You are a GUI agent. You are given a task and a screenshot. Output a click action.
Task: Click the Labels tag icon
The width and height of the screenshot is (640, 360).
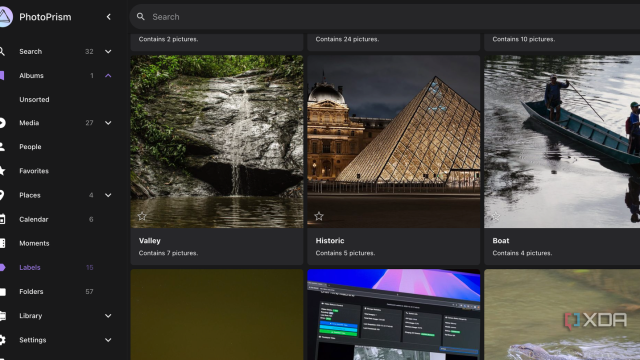coord(2,267)
